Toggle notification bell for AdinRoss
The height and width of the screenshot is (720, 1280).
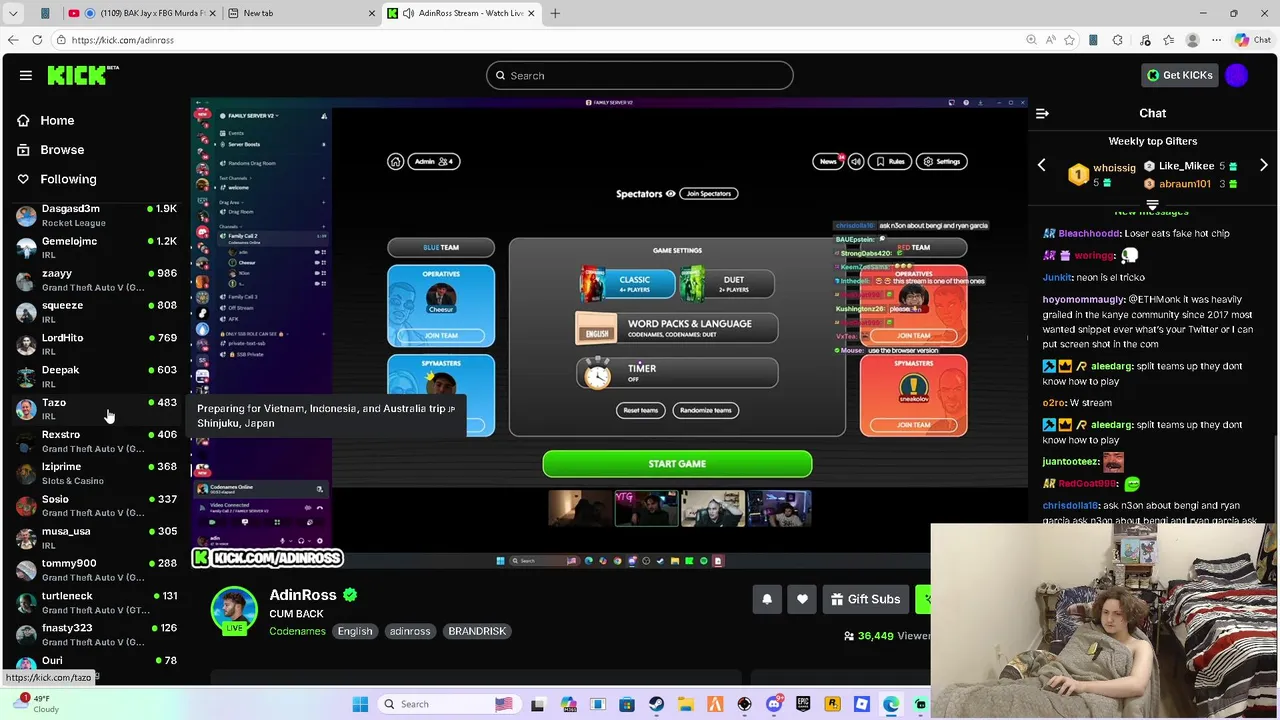(767, 599)
